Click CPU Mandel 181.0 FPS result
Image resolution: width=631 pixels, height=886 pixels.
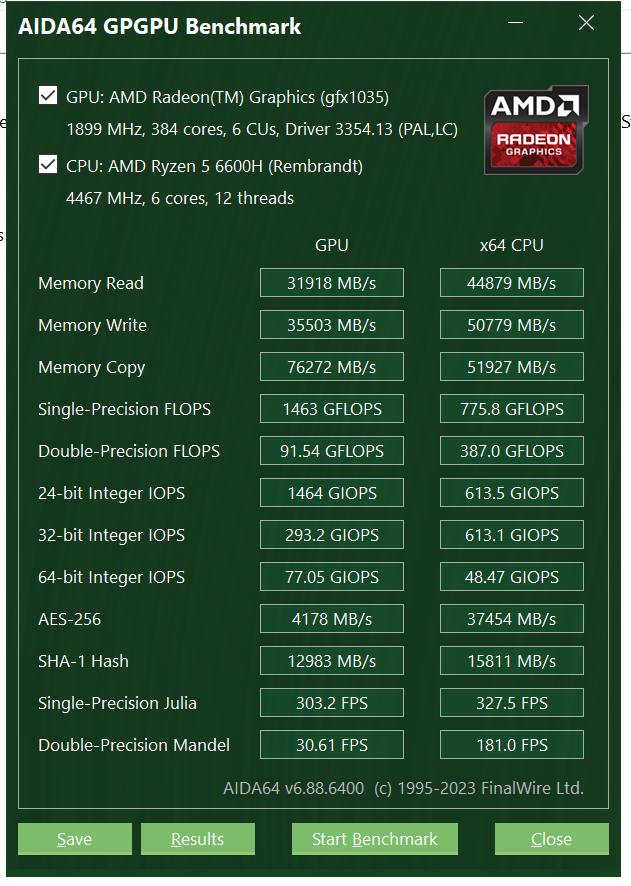[x=512, y=745]
